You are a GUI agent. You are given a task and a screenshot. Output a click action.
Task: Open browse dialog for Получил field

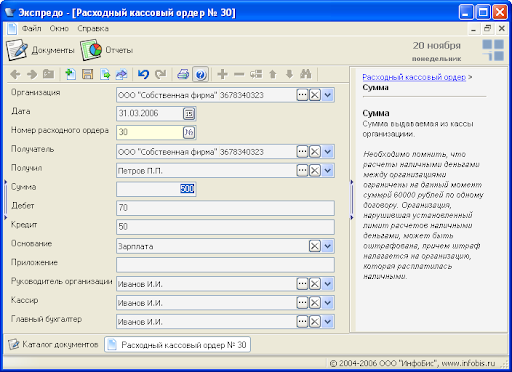[302, 171]
